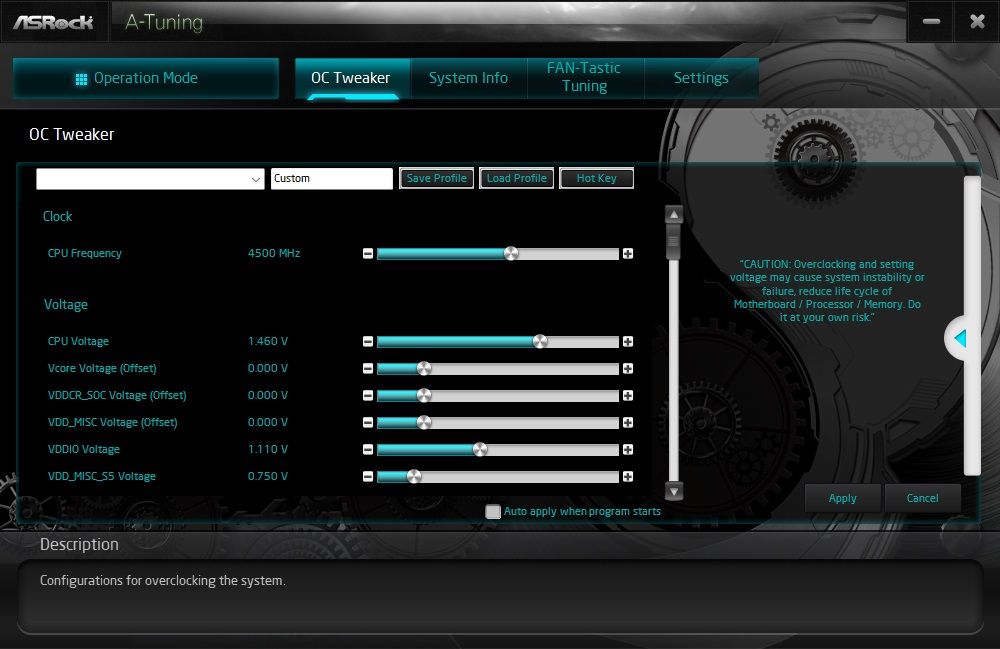1000x649 pixels.
Task: Increase VDDCR_SOC Voltage (Offset) with plus icon
Action: click(x=628, y=396)
